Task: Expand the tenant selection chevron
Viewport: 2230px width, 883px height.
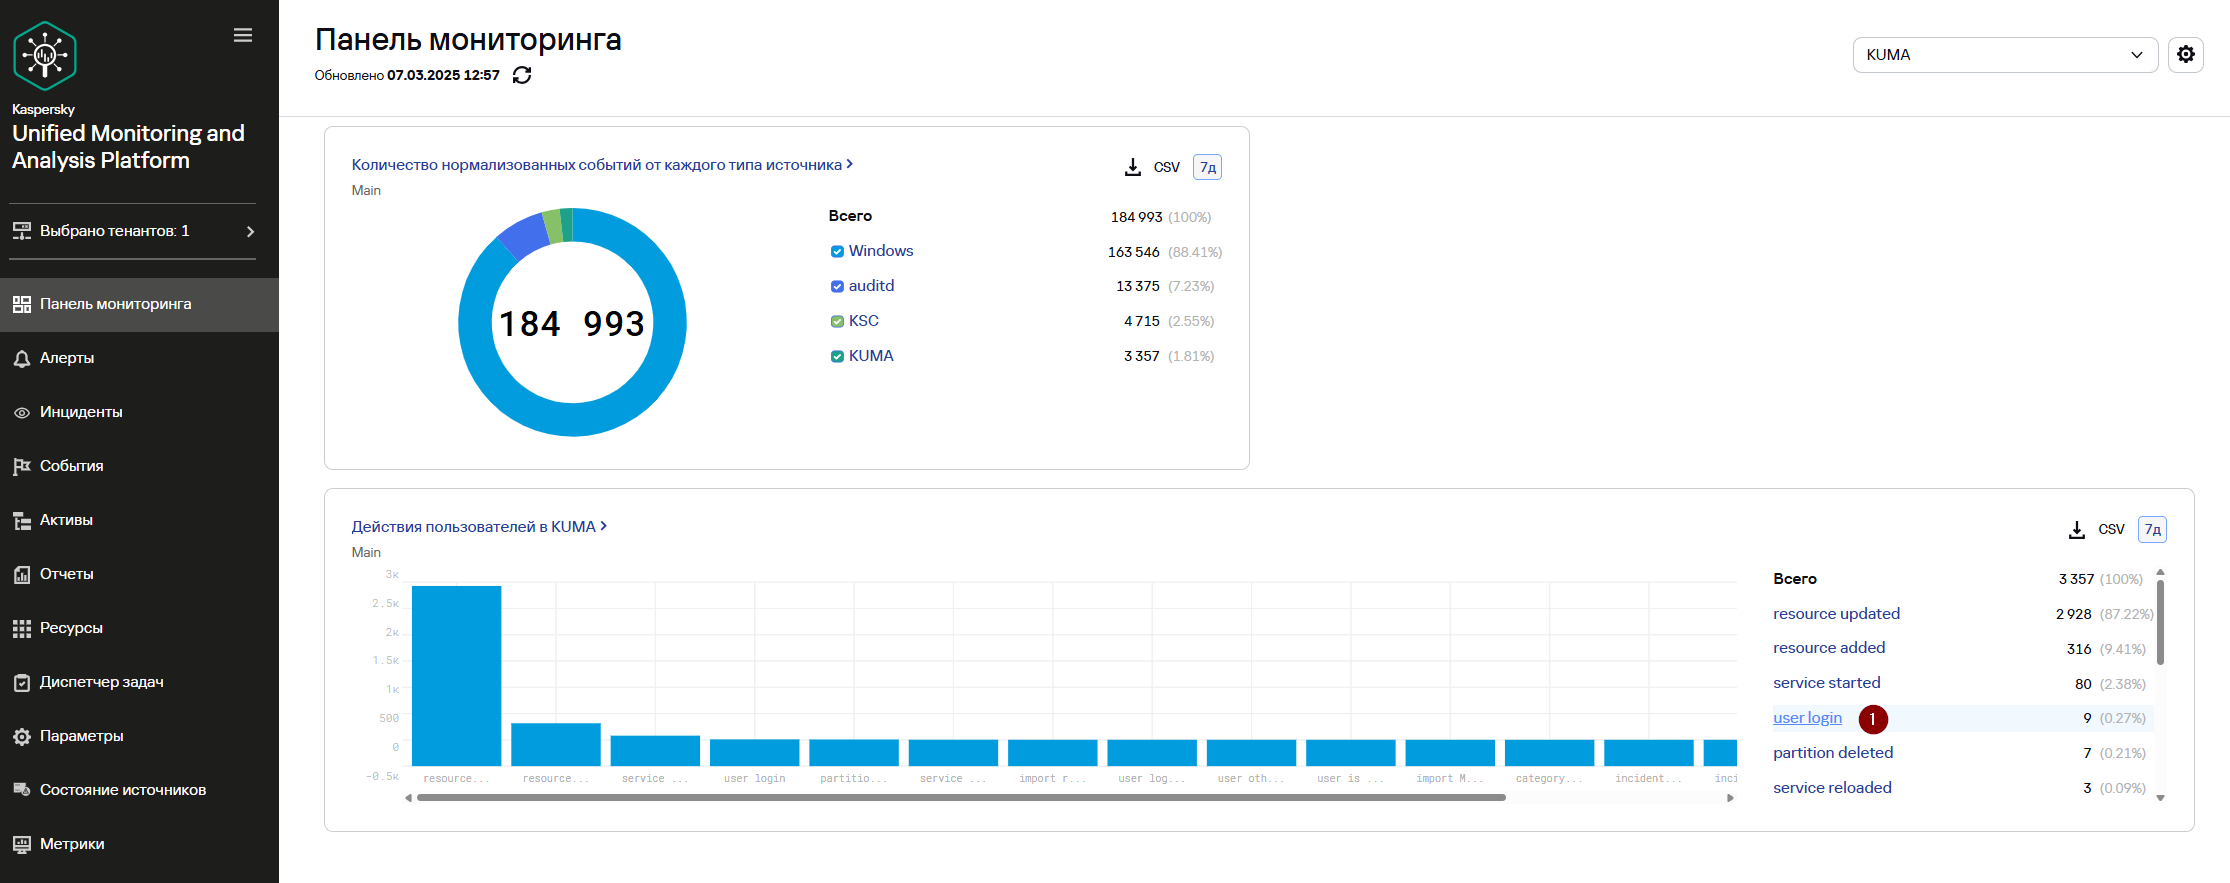Action: (250, 231)
